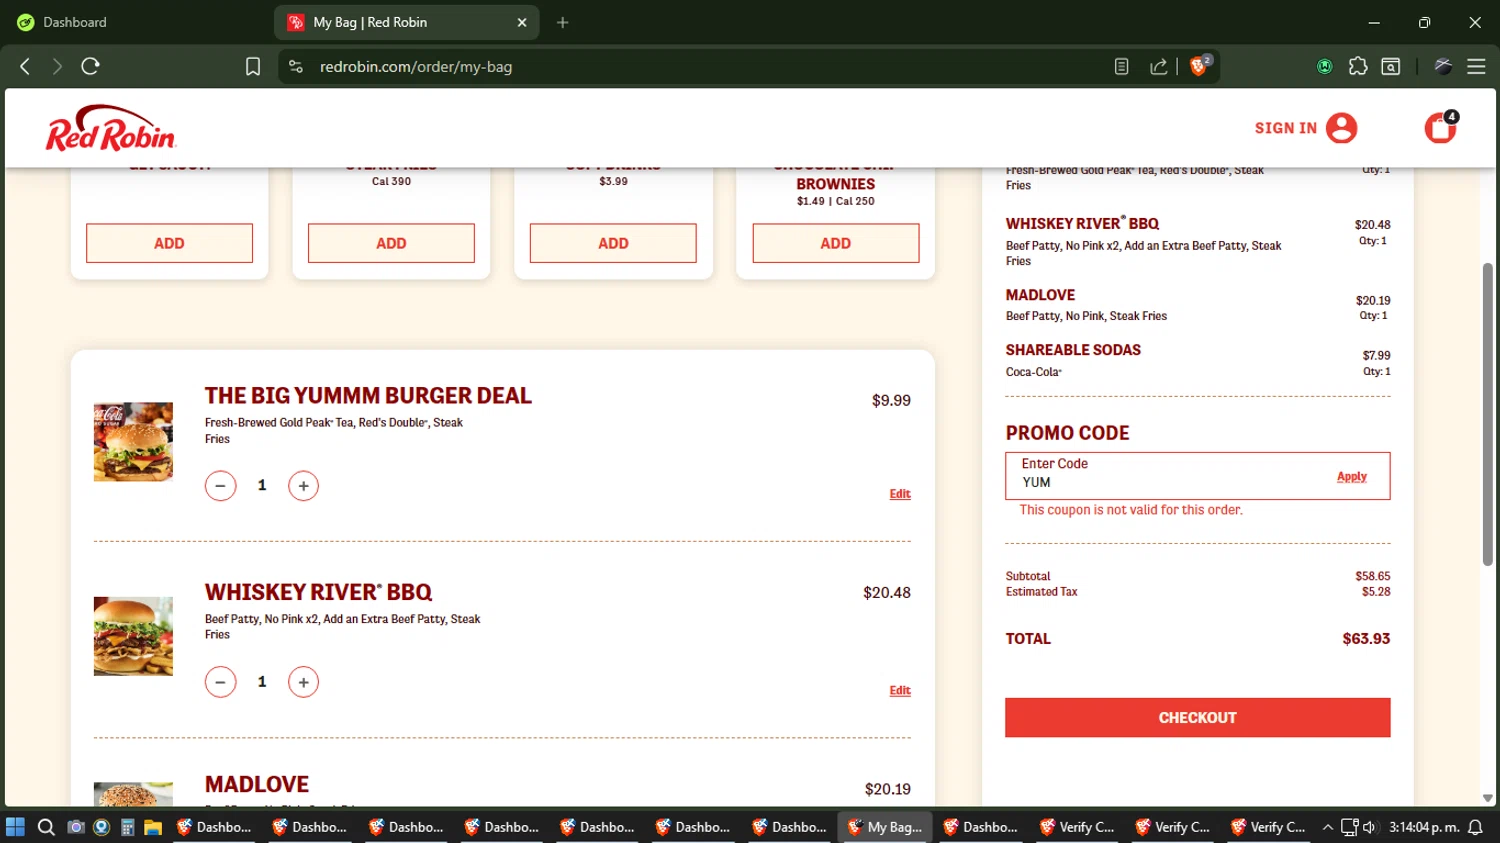This screenshot has width=1500, height=843.
Task: Go back with the browser back arrow
Action: click(25, 66)
